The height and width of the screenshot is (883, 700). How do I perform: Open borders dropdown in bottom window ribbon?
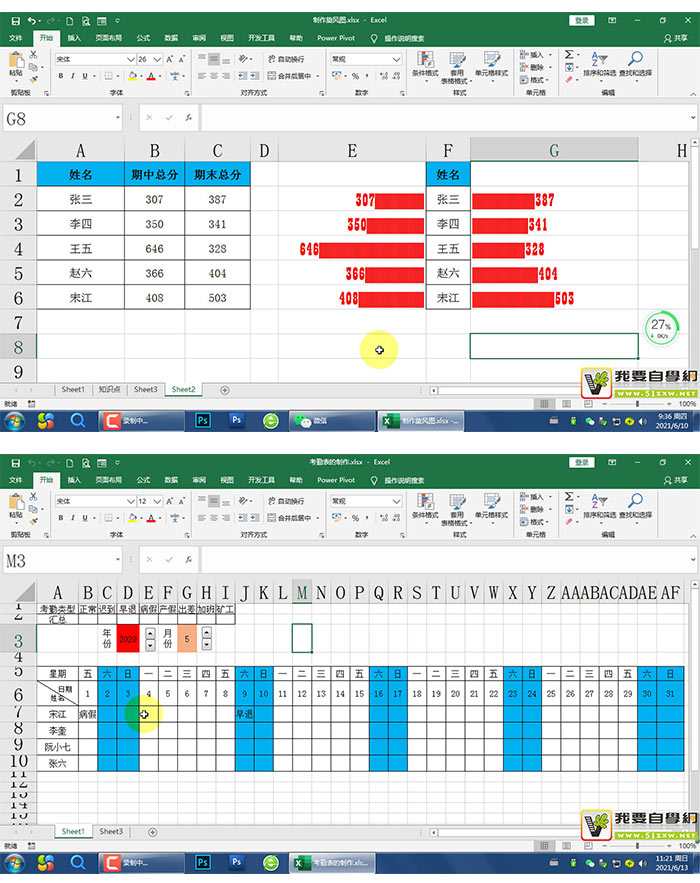pos(118,518)
